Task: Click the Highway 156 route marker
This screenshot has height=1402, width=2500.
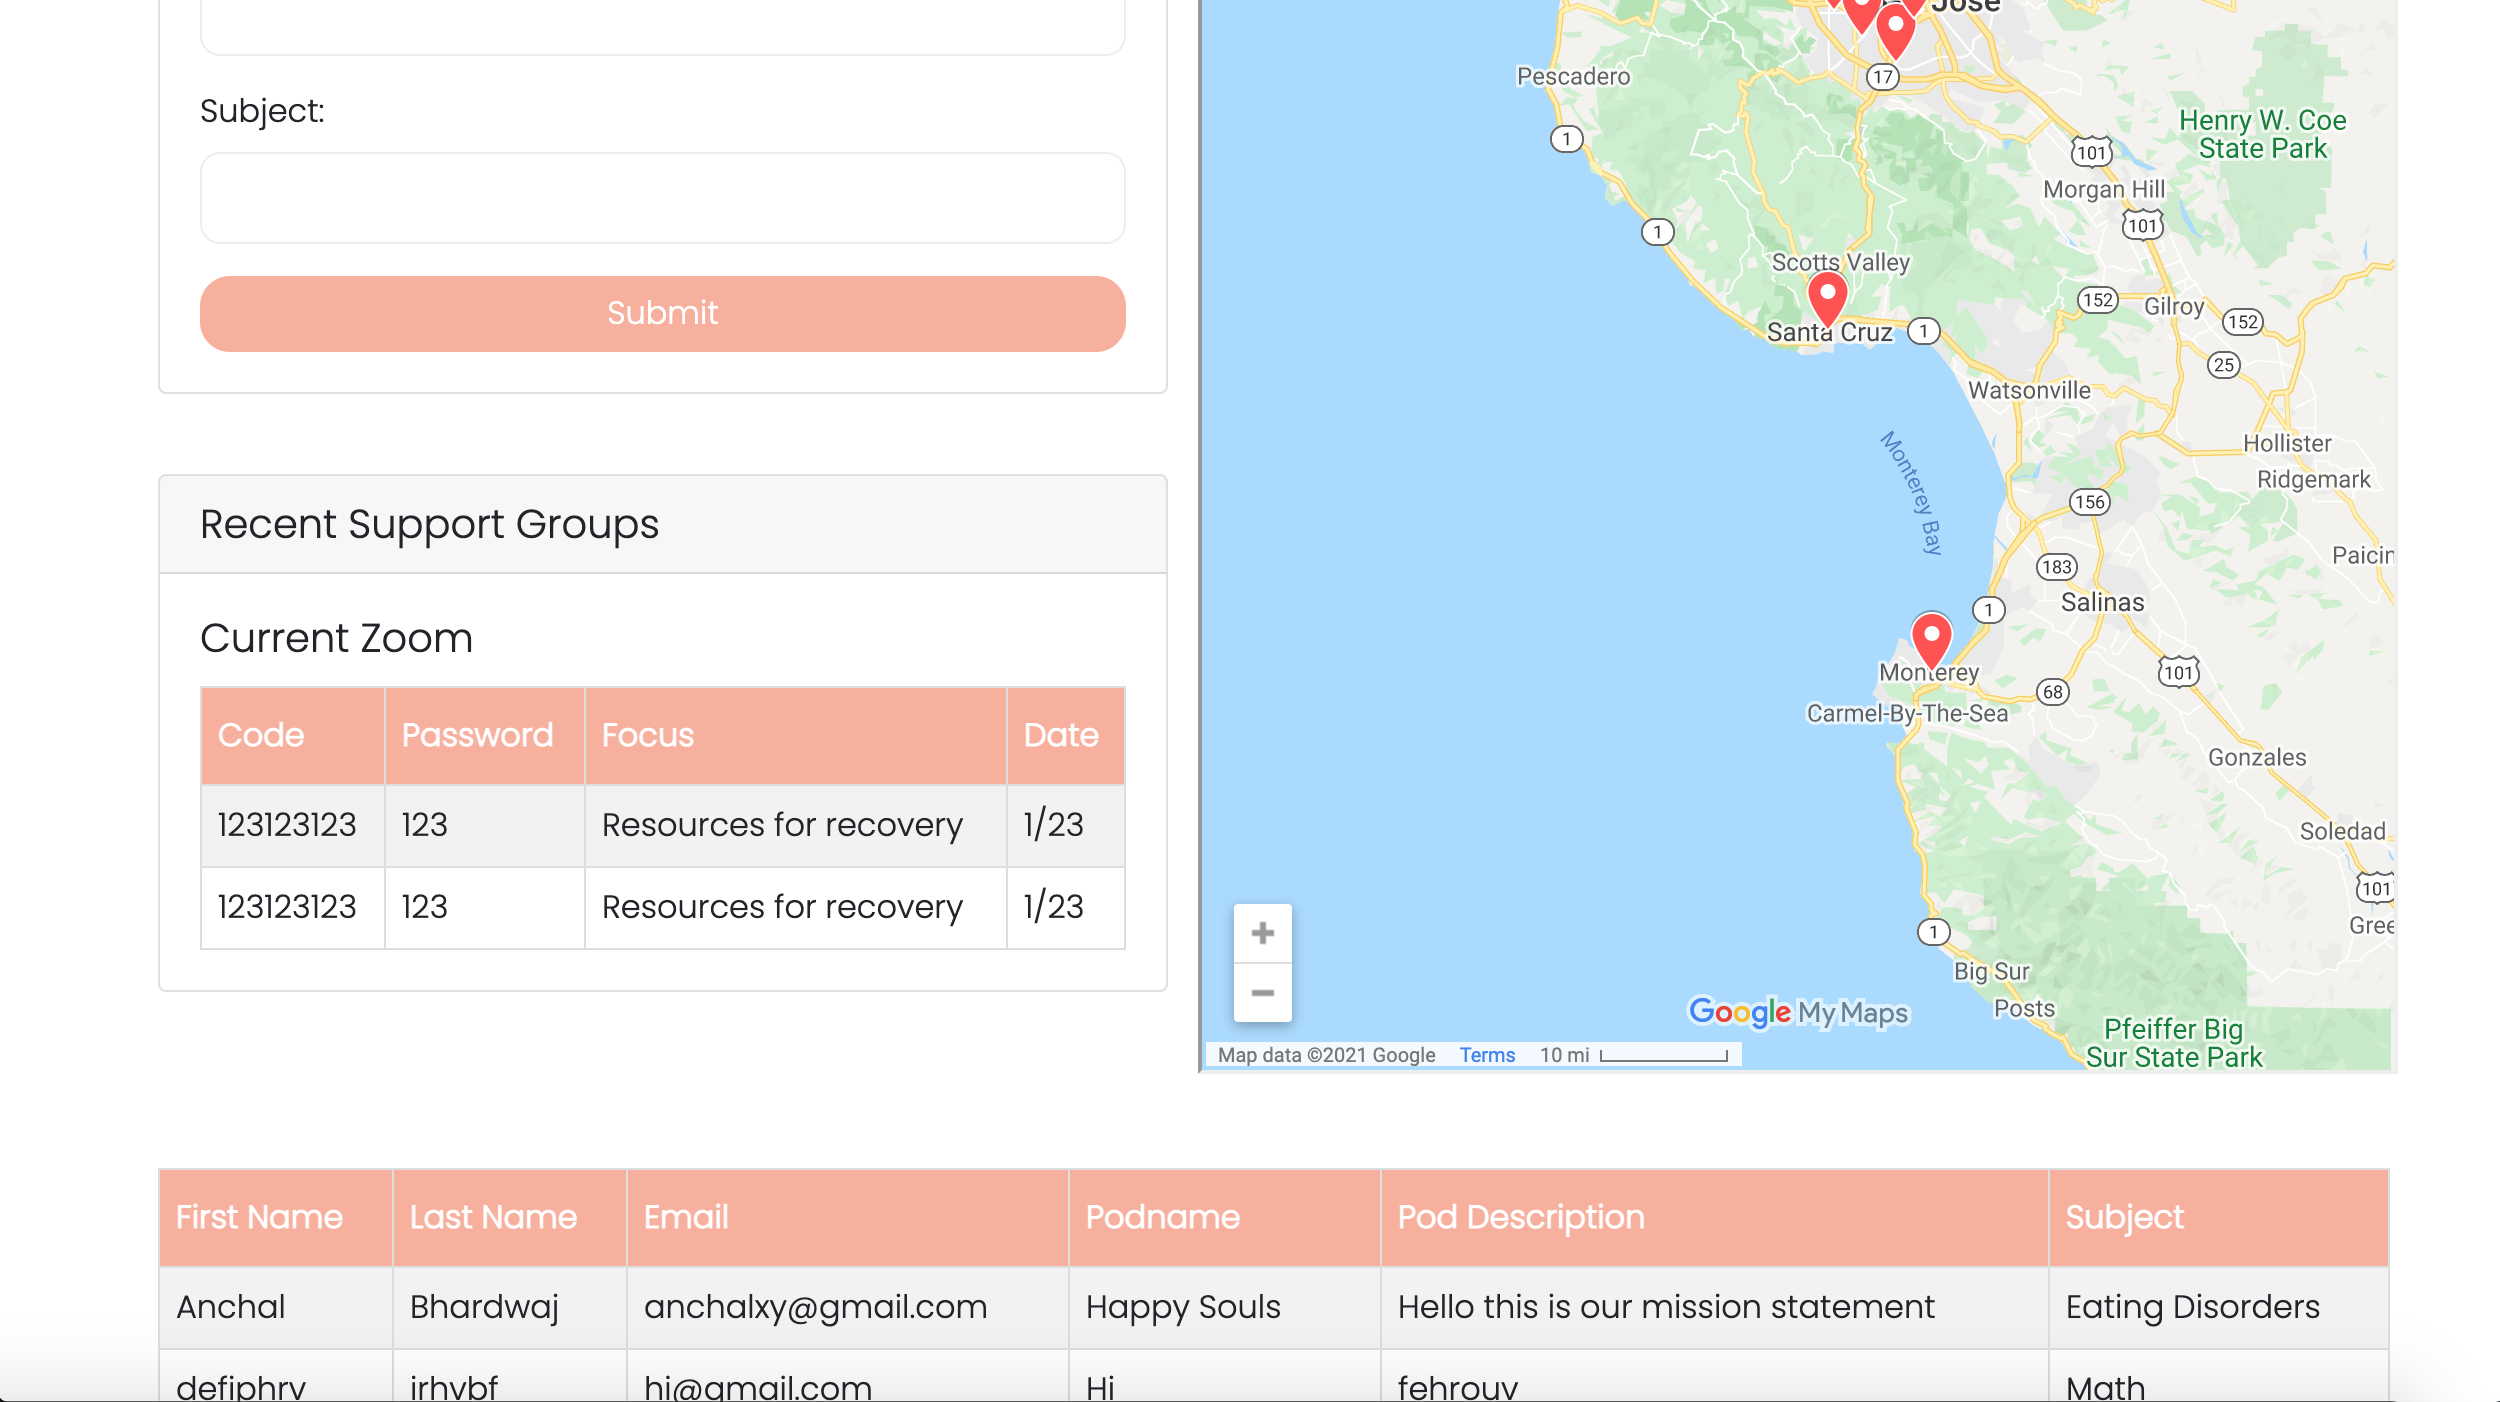Action: pyautogui.click(x=2089, y=502)
